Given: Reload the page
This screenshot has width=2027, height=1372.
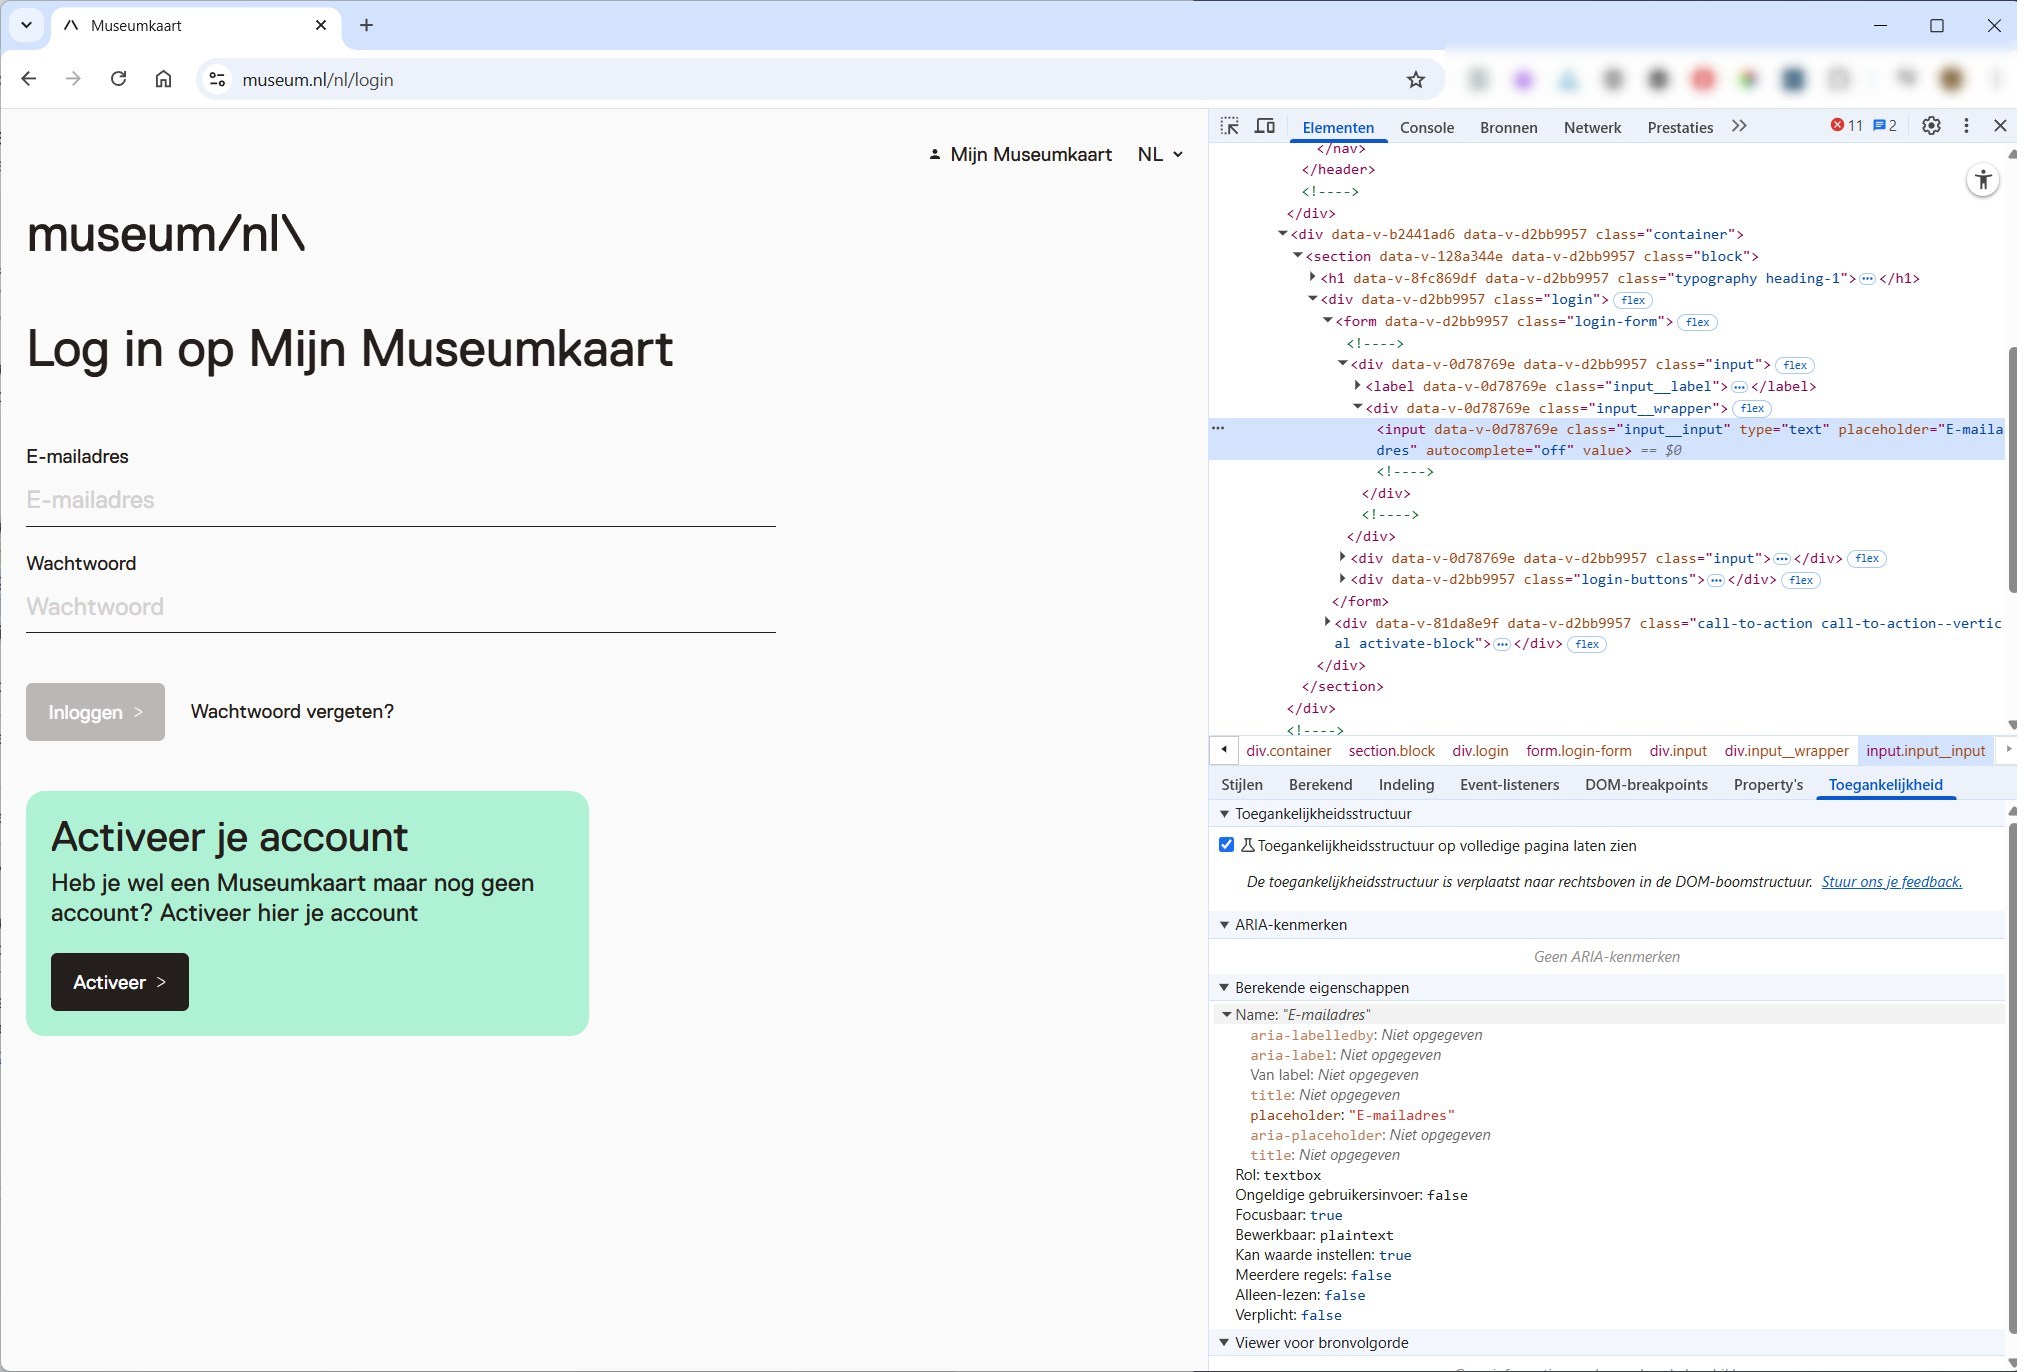Looking at the screenshot, I should [118, 79].
